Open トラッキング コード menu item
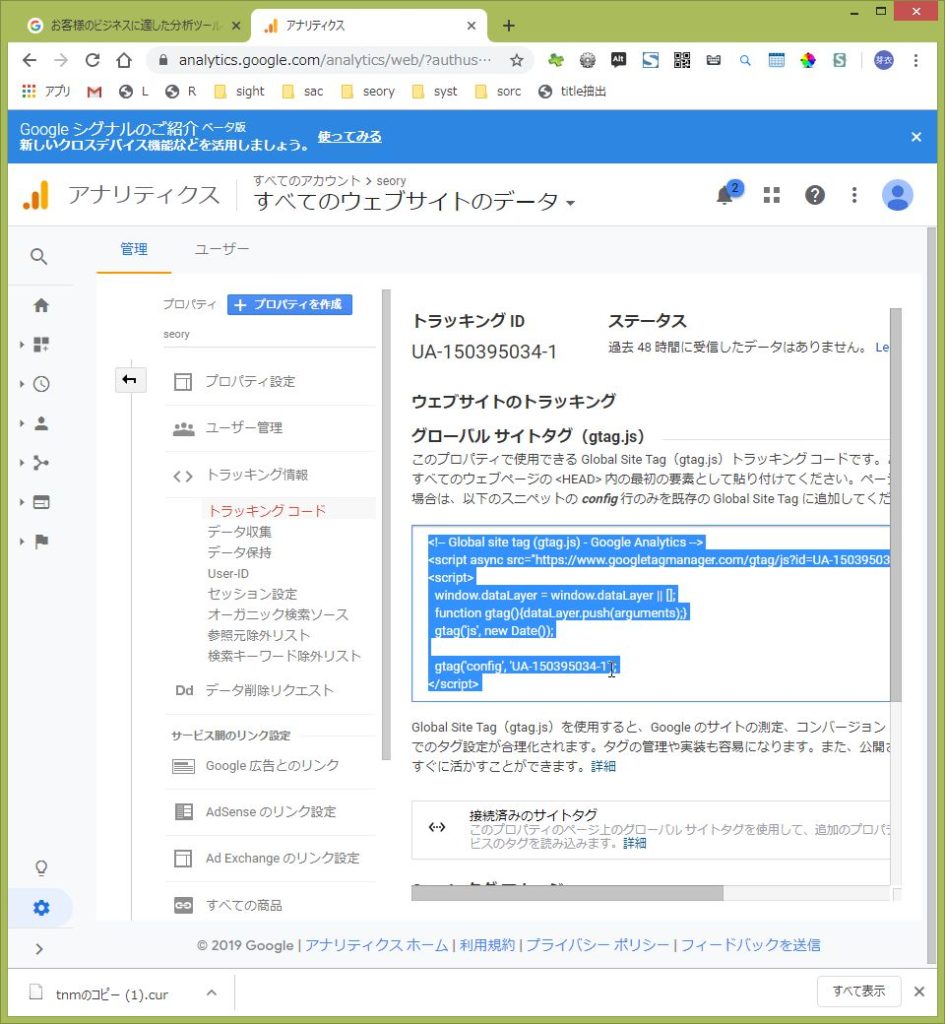 [x=266, y=511]
